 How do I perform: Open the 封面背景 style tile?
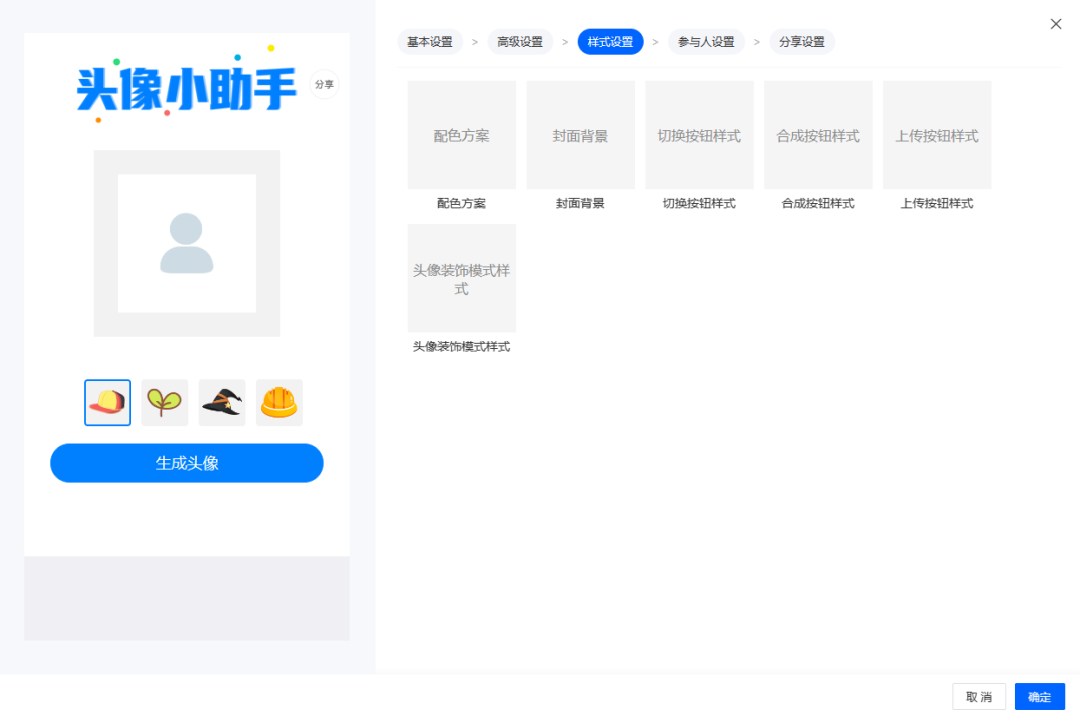tap(581, 135)
